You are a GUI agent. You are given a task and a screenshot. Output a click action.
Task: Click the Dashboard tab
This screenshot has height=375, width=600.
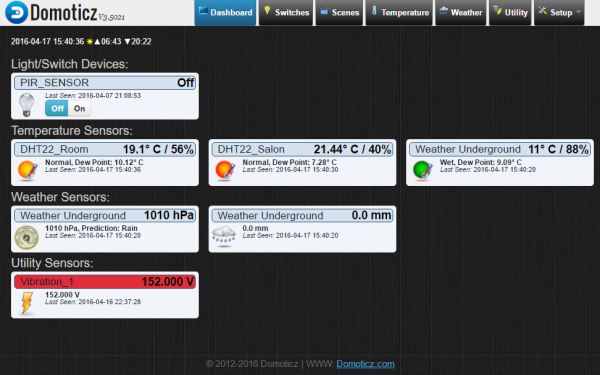click(225, 13)
